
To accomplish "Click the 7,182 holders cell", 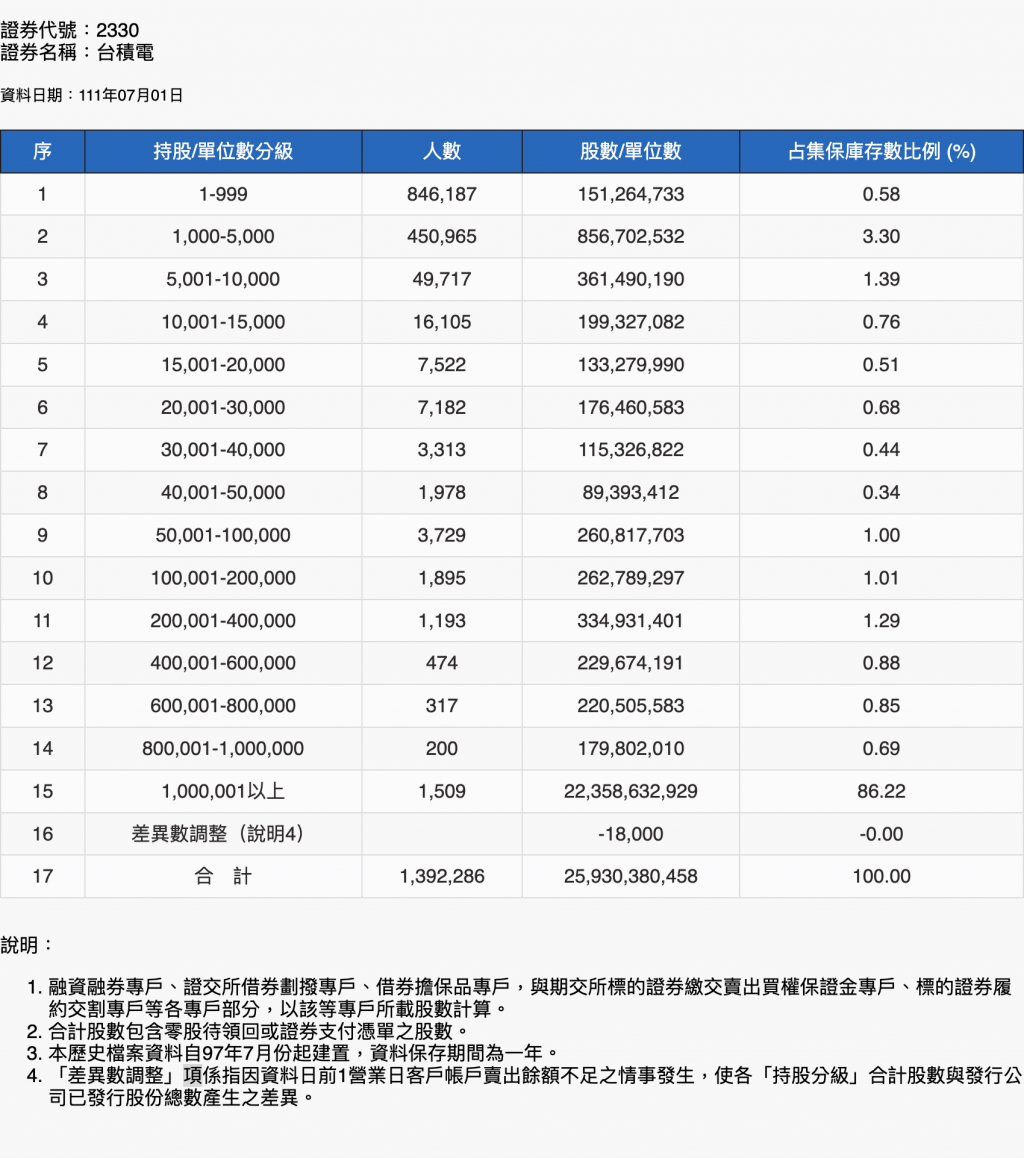I will click(x=441, y=408).
